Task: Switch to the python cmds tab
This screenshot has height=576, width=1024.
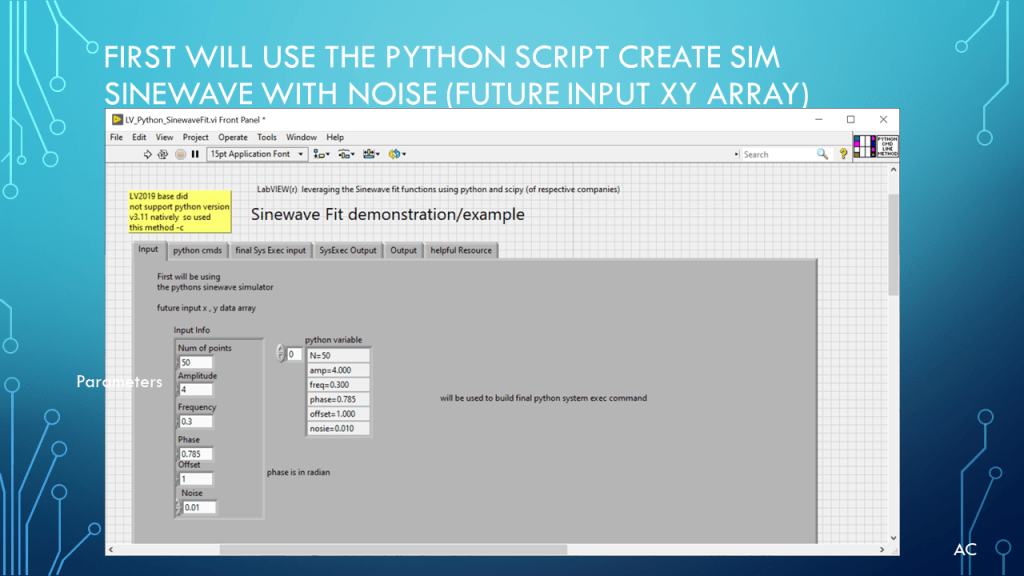Action: (x=197, y=250)
